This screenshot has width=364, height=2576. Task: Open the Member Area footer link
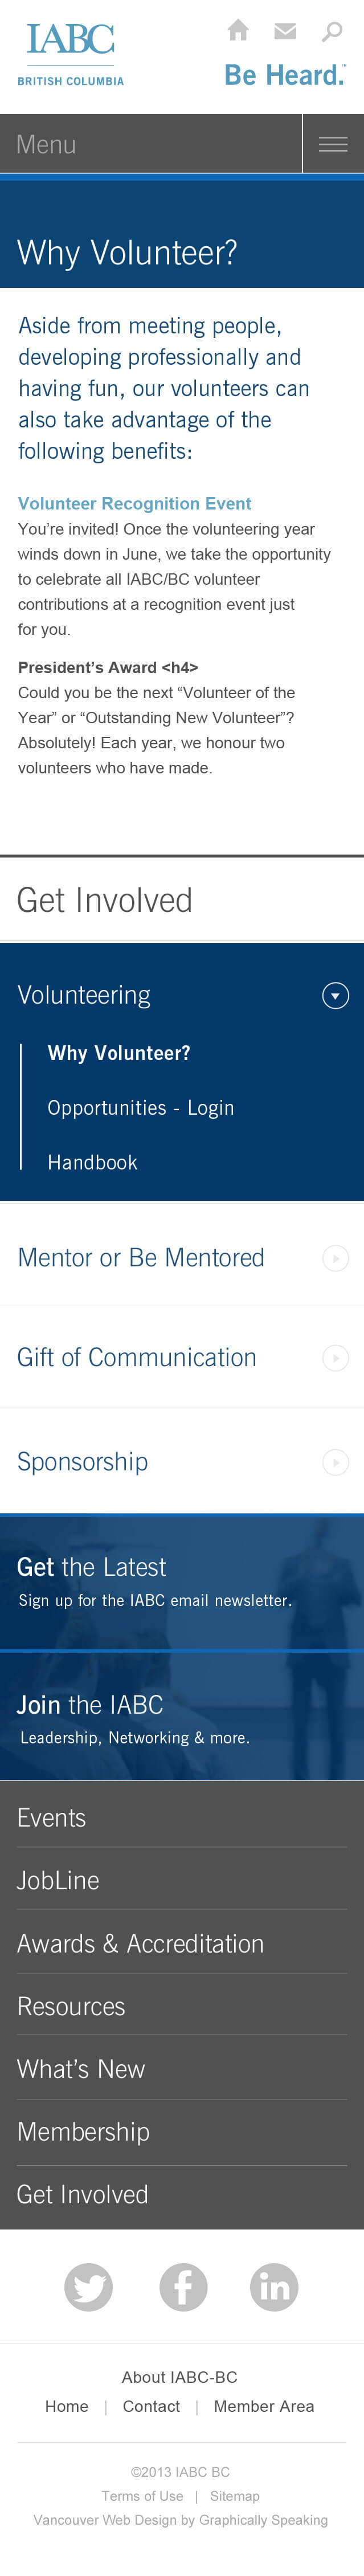coord(264,2406)
